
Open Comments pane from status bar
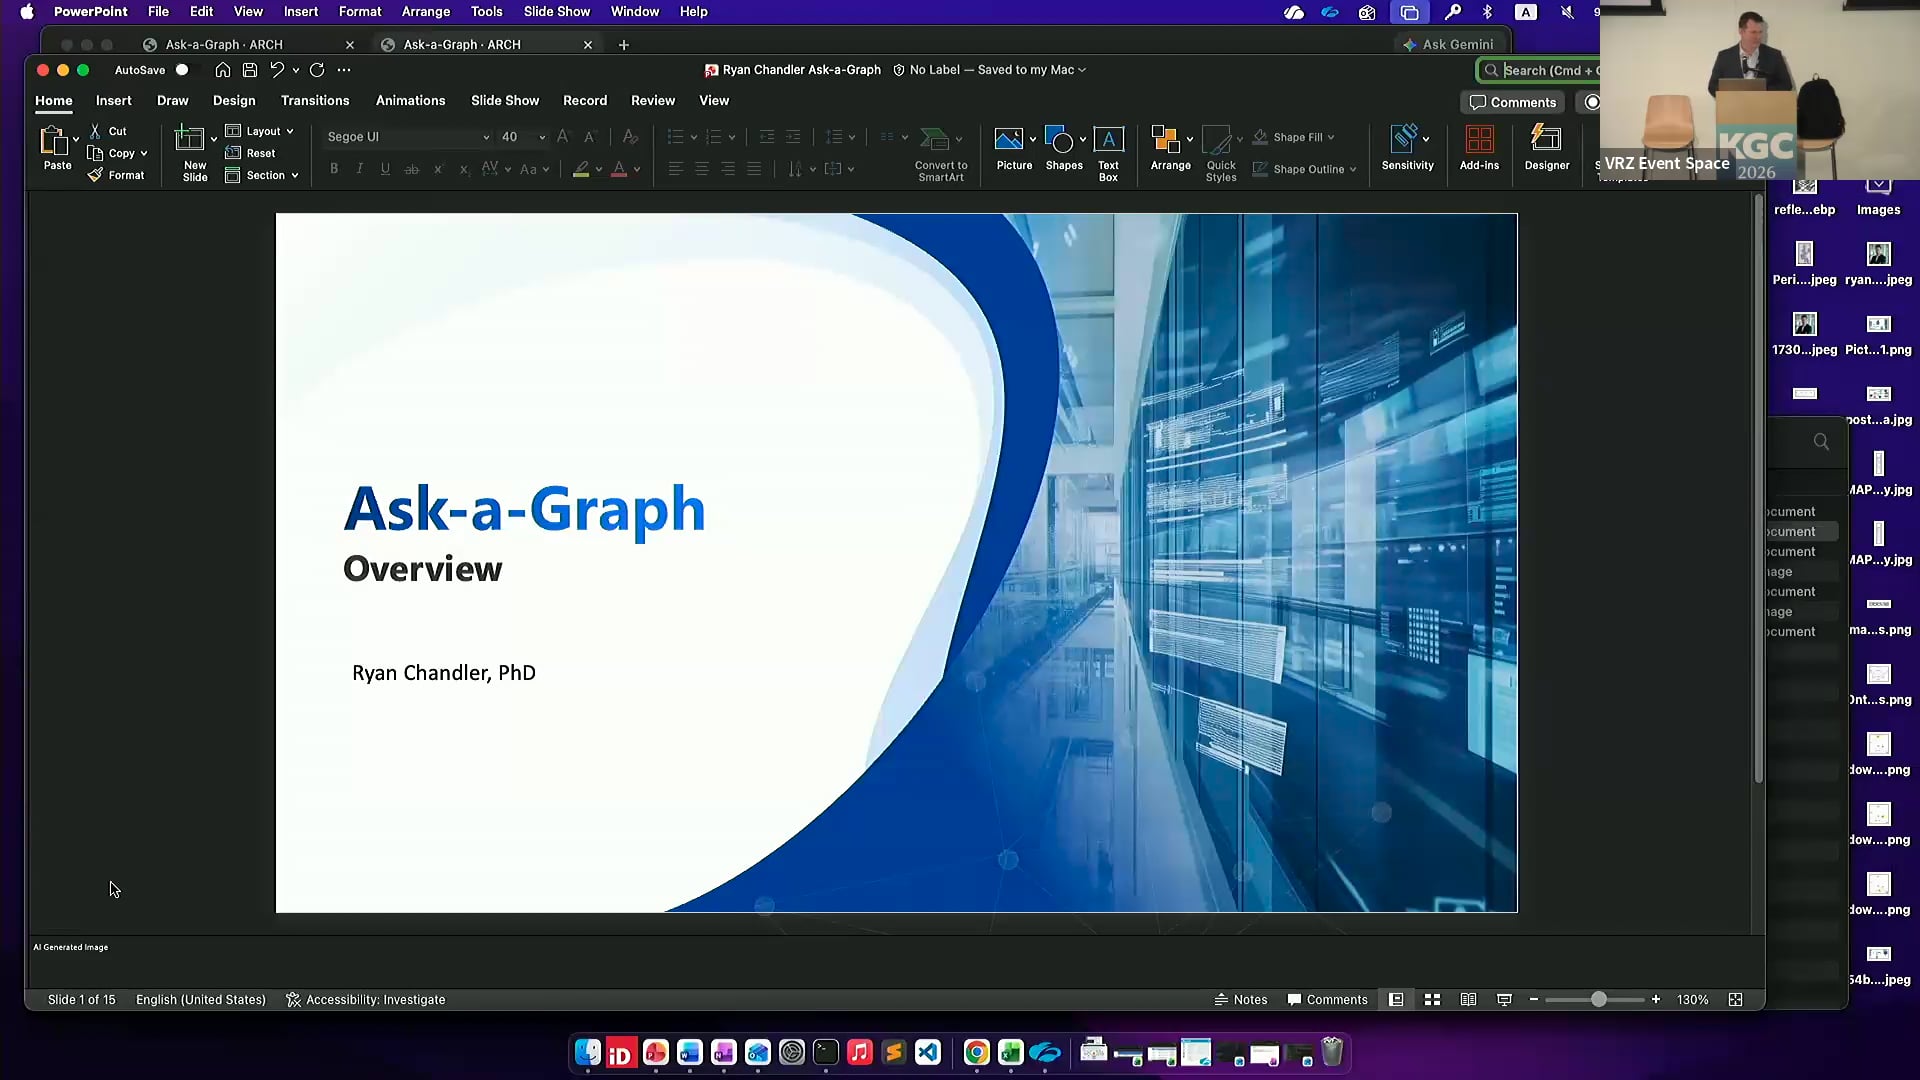1327,1000
